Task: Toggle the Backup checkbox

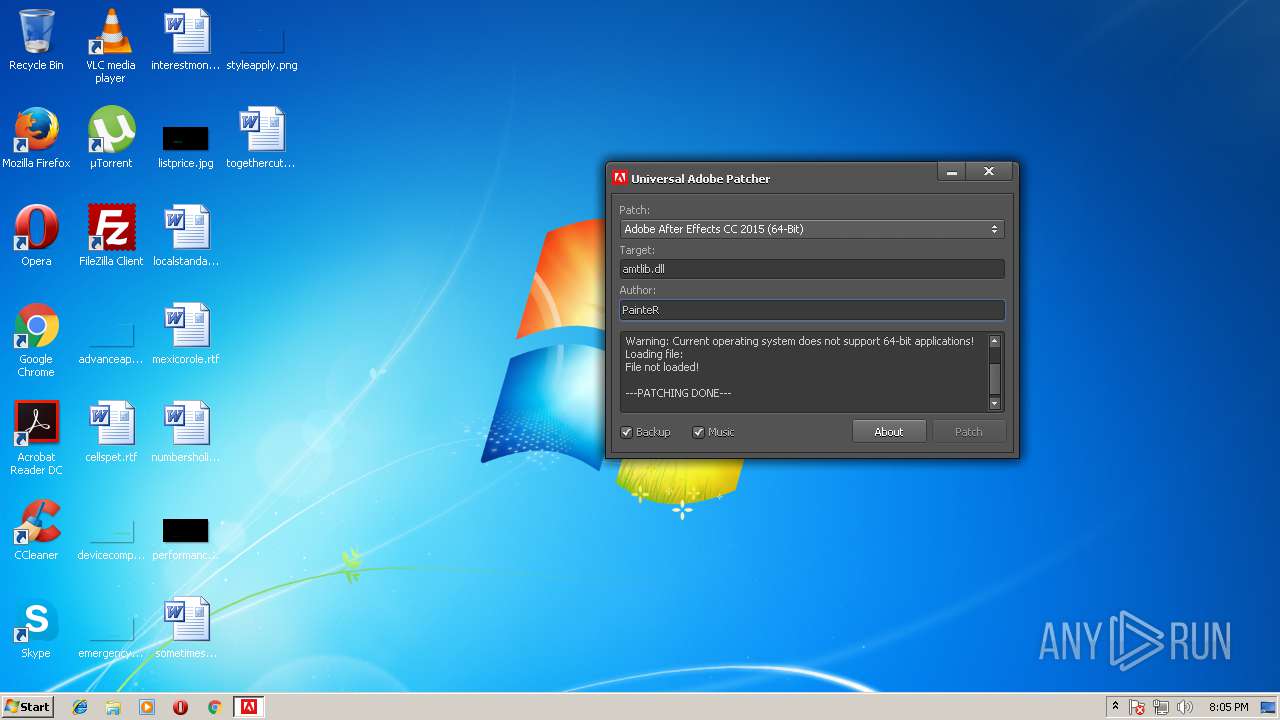Action: 626,432
